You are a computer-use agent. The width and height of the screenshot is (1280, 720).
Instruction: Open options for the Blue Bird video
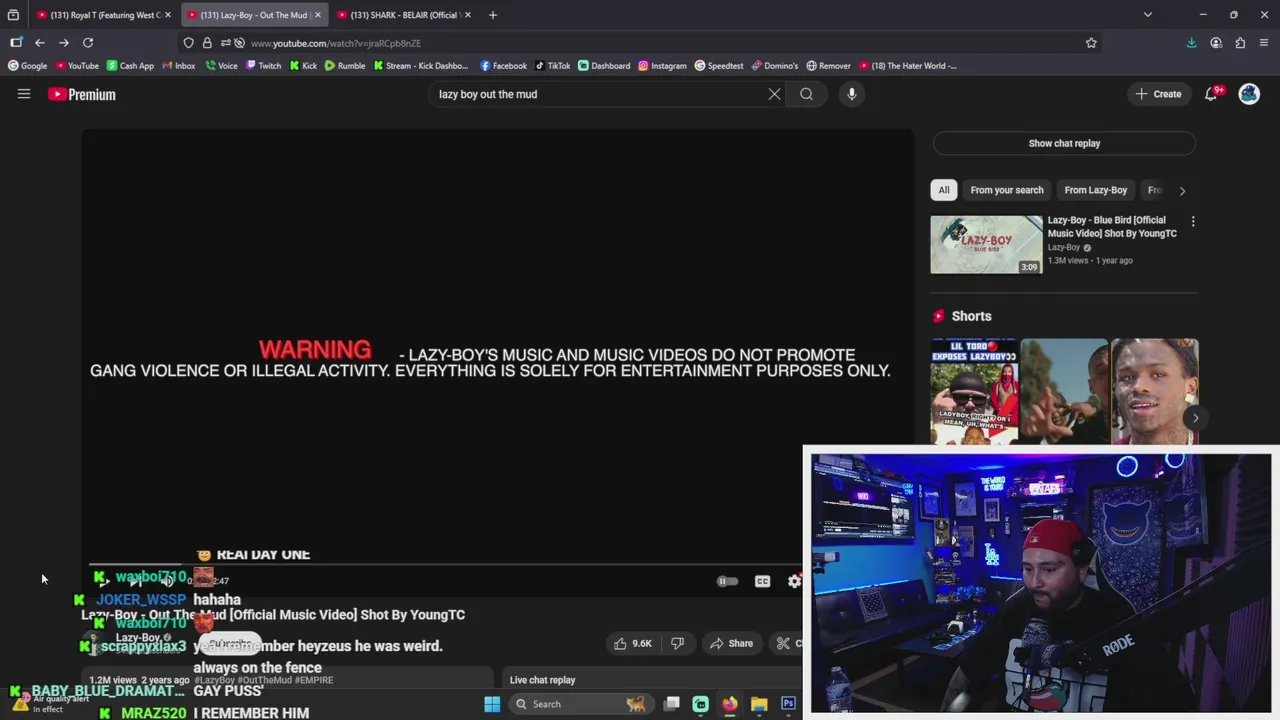[x=1193, y=221]
